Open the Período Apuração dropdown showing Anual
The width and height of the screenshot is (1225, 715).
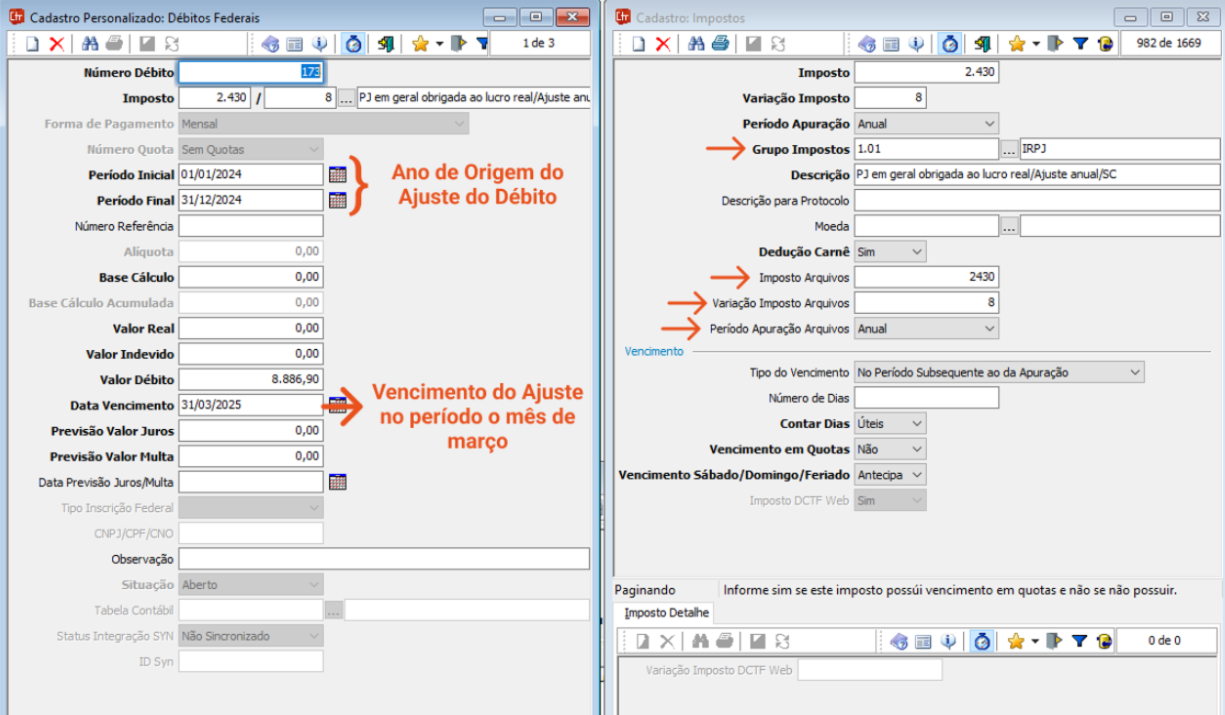point(926,124)
